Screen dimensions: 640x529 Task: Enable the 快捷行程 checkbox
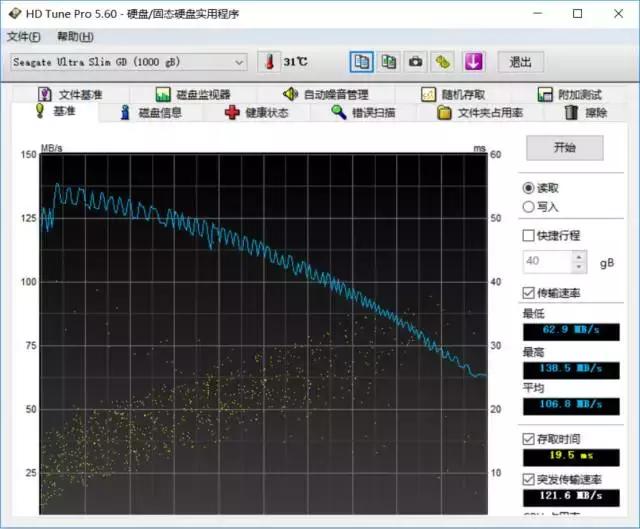coord(529,236)
